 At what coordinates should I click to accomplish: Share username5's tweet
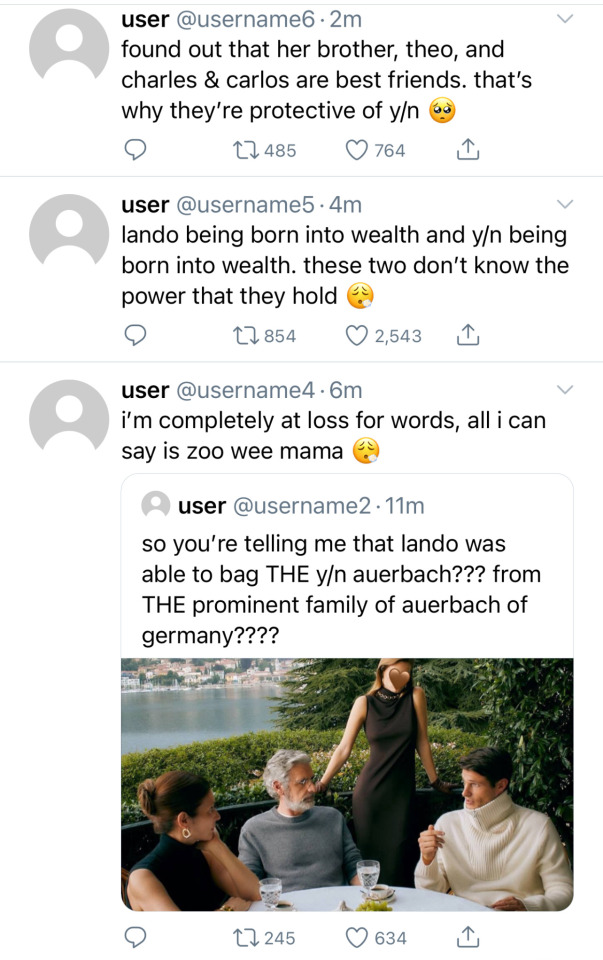467,336
